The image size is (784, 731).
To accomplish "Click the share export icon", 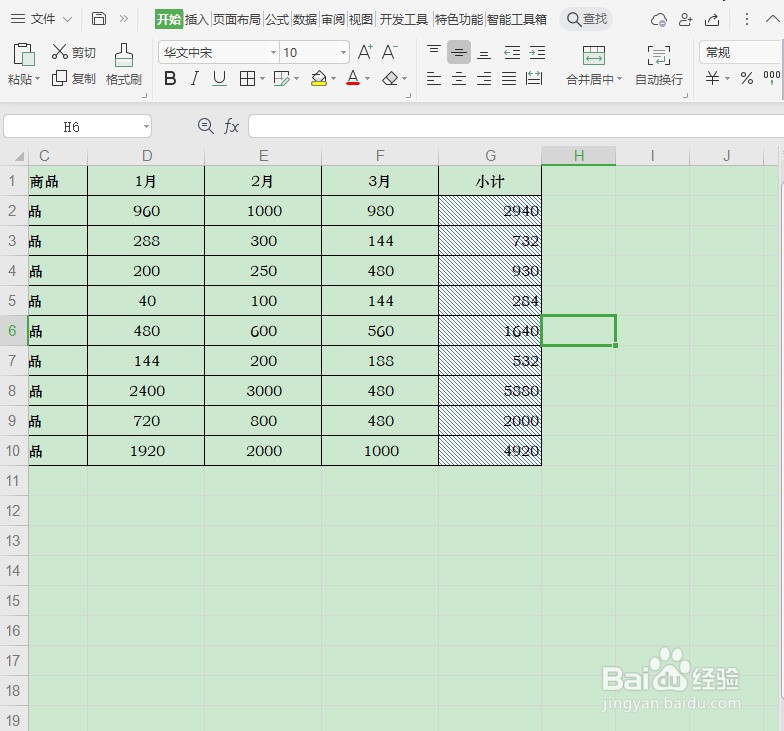I will (x=712, y=20).
